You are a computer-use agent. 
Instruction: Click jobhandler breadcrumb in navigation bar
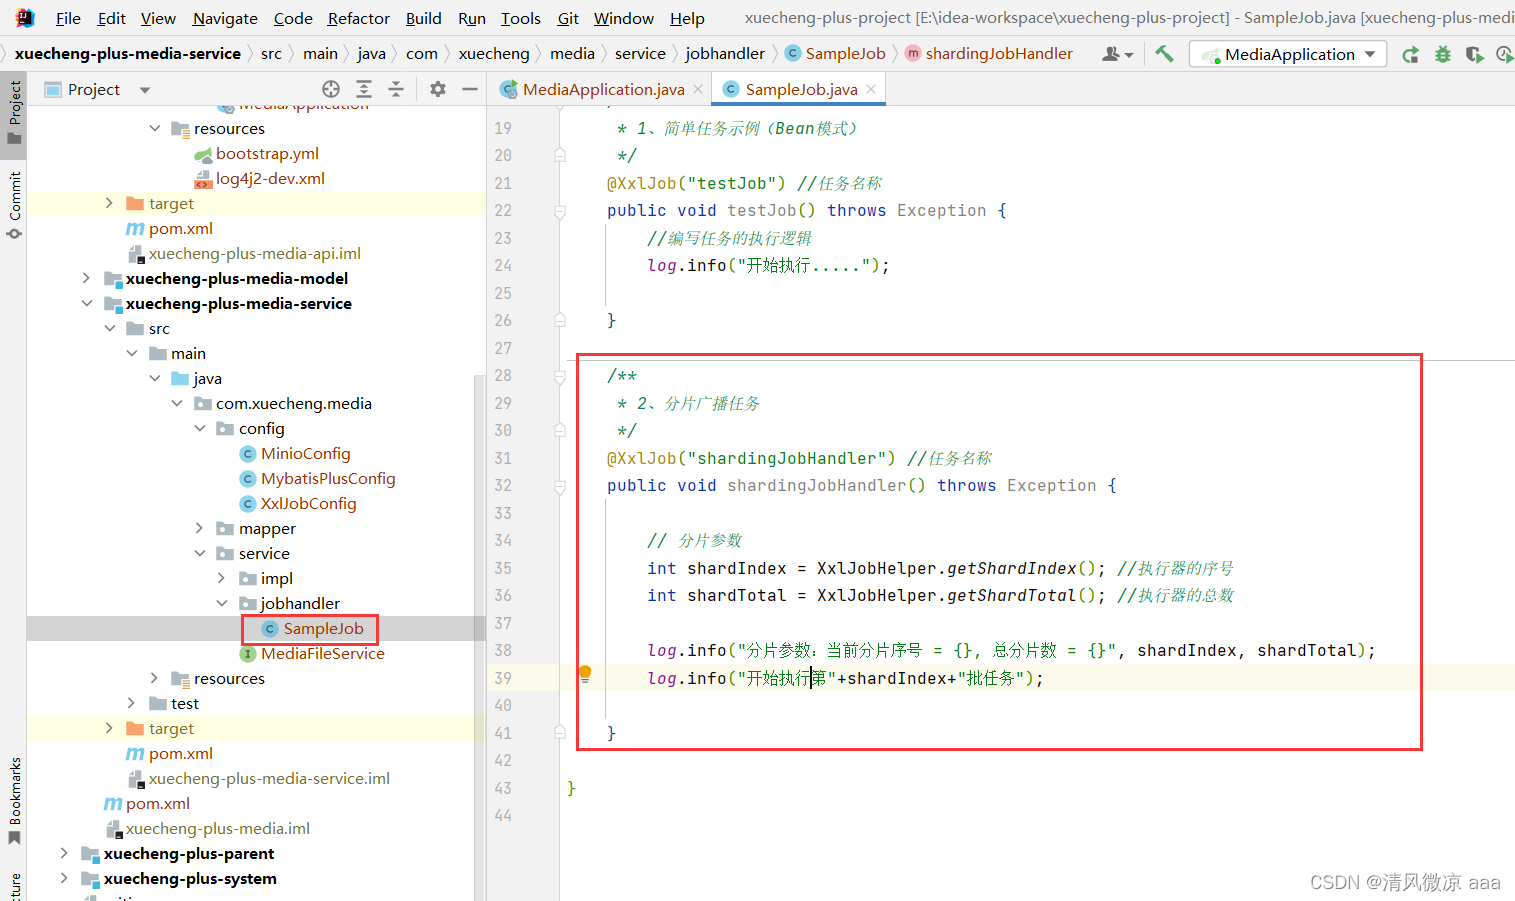coord(725,54)
